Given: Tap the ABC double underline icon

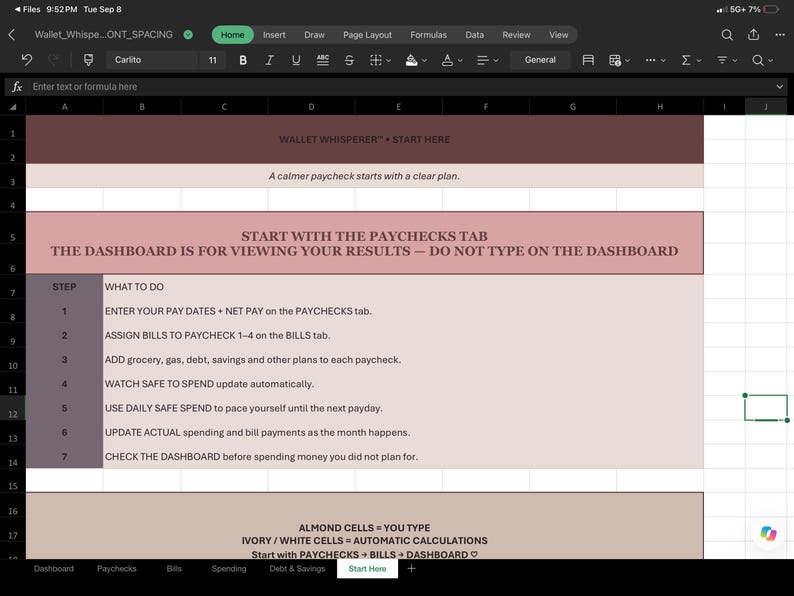Looking at the screenshot, I should point(323,60).
